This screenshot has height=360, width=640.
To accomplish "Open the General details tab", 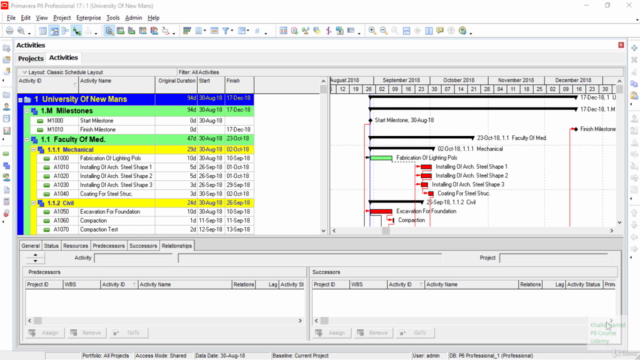I will (x=30, y=246).
